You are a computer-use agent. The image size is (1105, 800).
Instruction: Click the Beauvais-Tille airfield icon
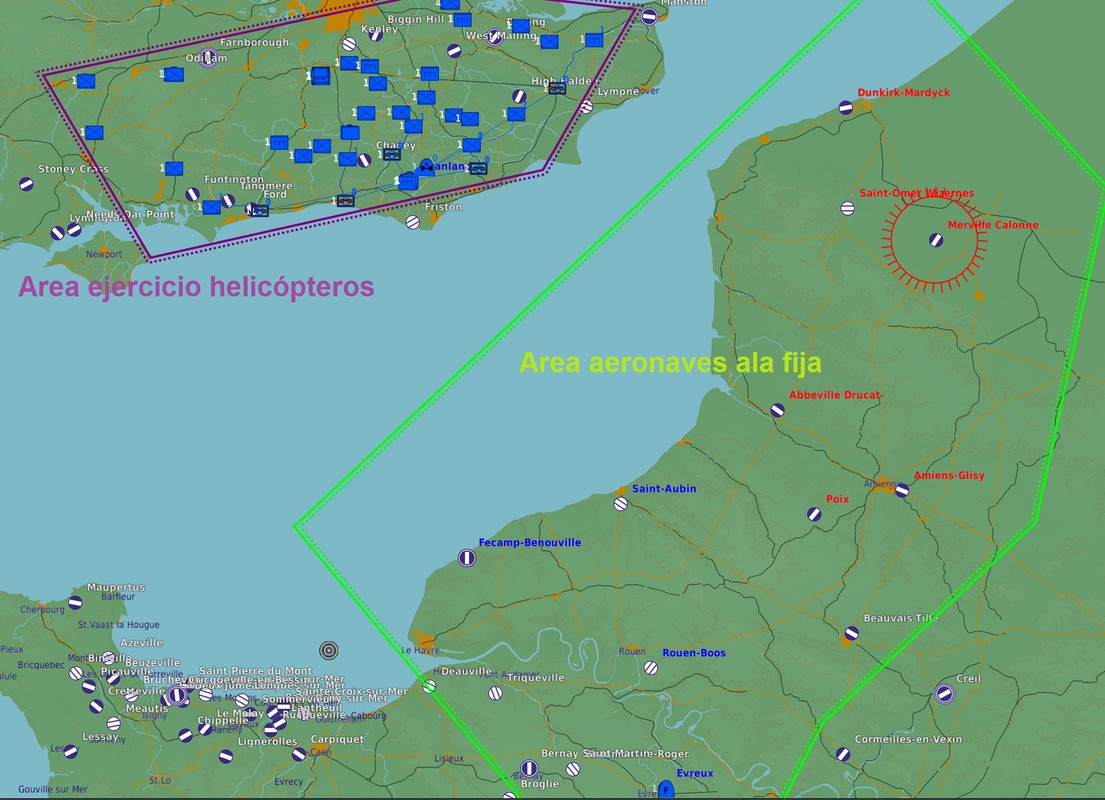[851, 633]
